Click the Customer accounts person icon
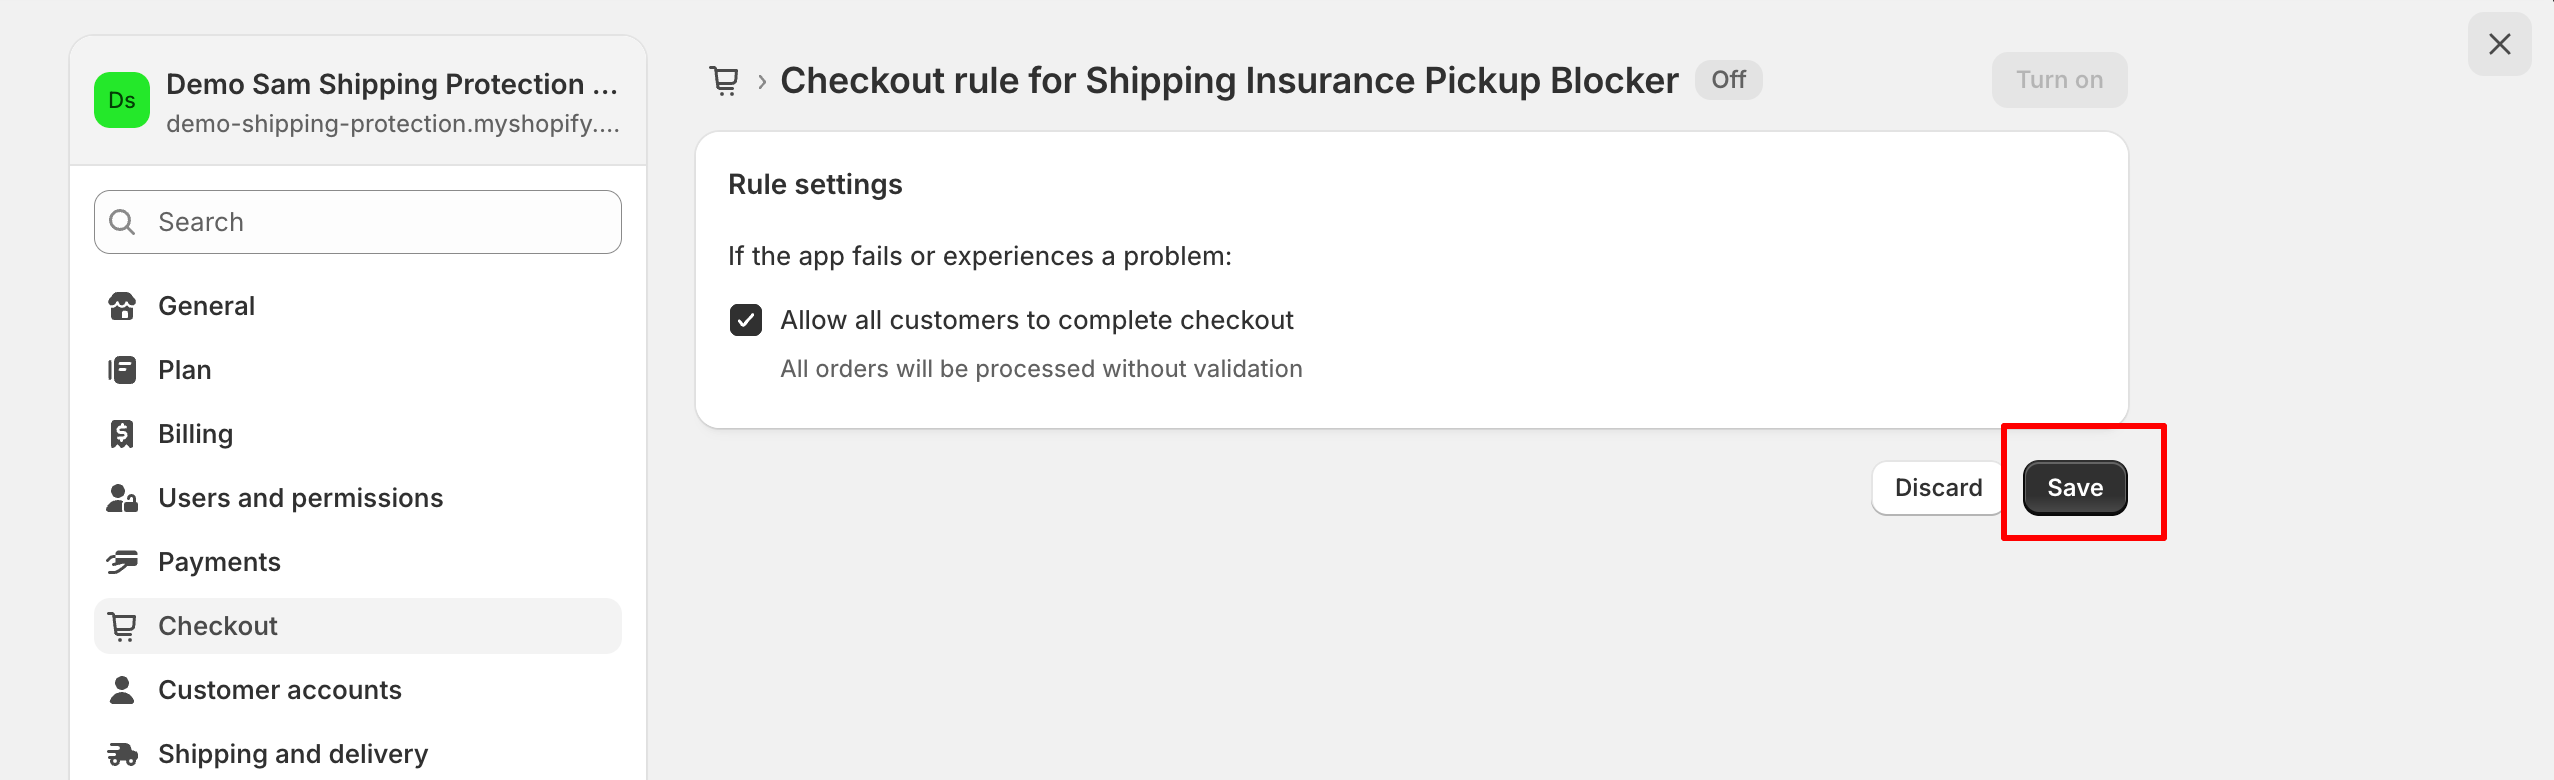 point(122,690)
